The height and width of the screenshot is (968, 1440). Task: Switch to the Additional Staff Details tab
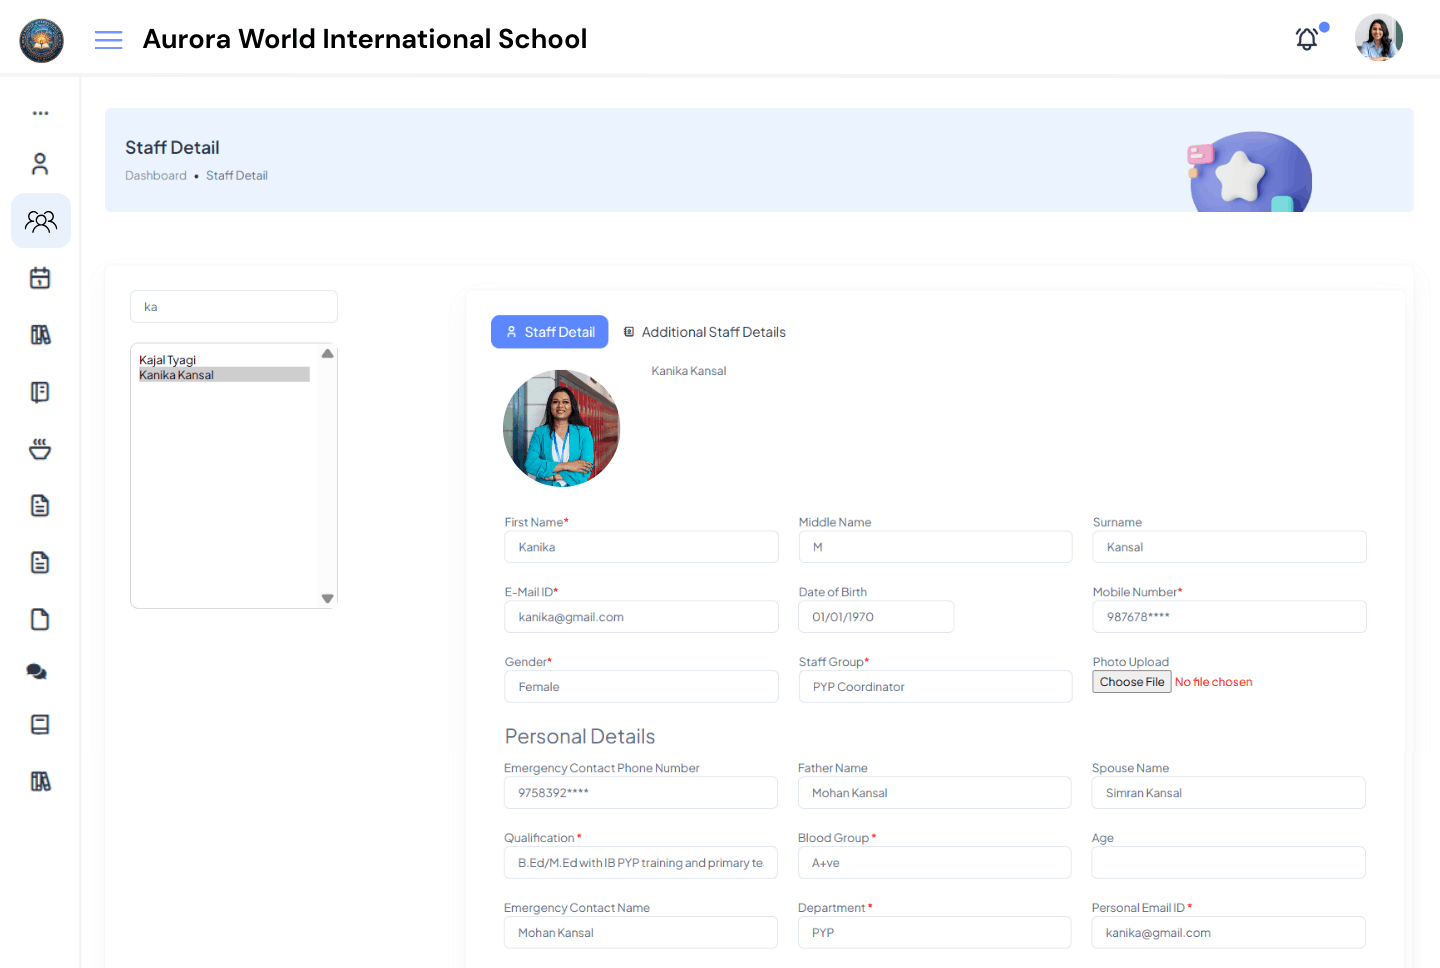pyautogui.click(x=704, y=331)
